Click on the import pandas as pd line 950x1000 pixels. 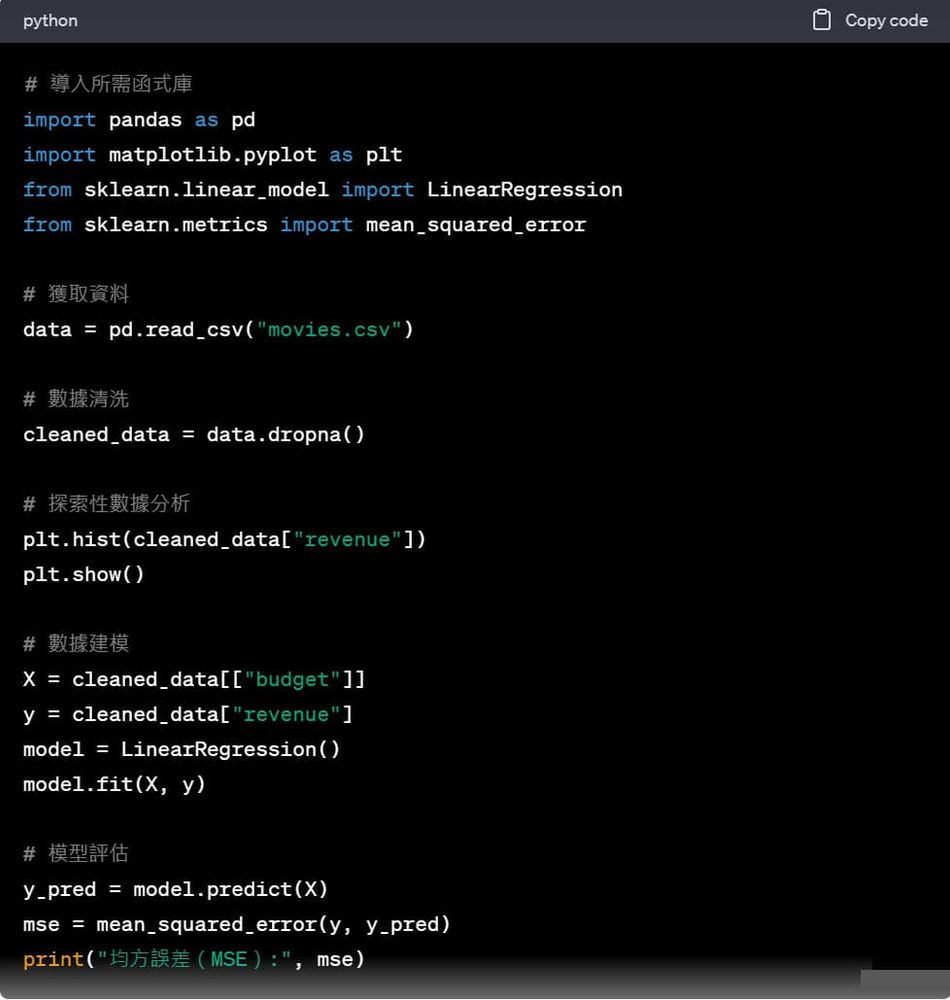point(139,120)
